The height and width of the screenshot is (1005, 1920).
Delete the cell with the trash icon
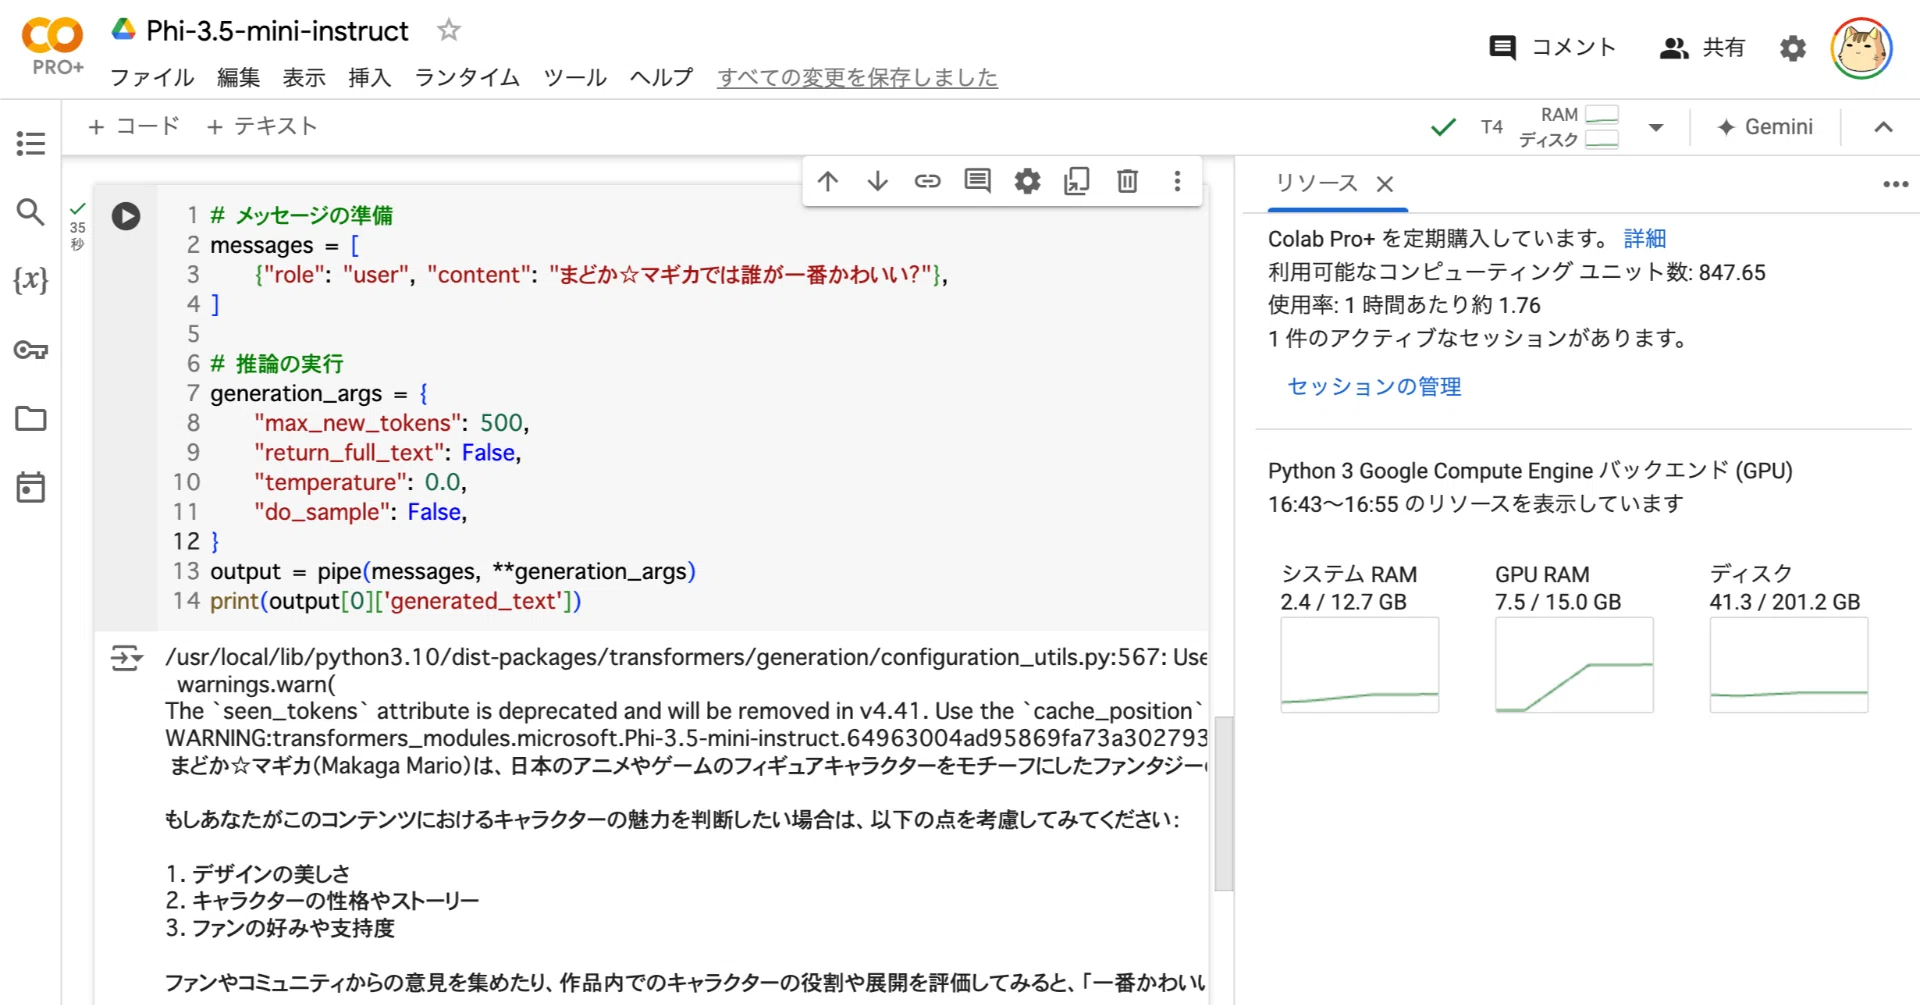1127,181
